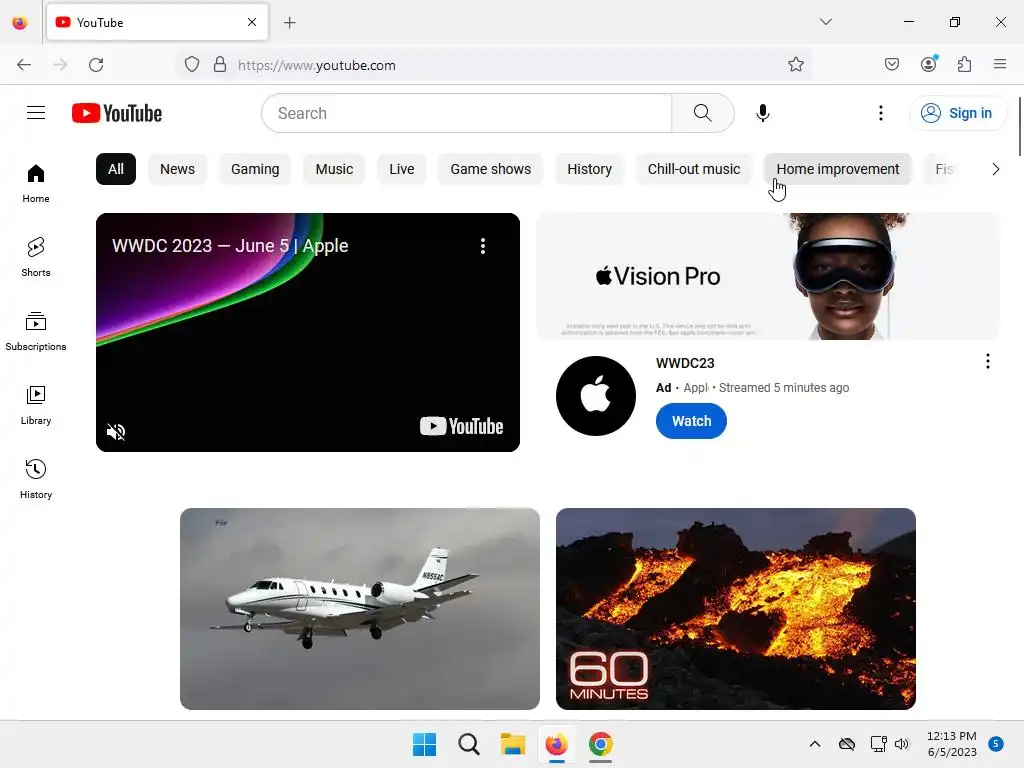Go back with browser back arrow
This screenshot has width=1024, height=768.
tap(24, 65)
